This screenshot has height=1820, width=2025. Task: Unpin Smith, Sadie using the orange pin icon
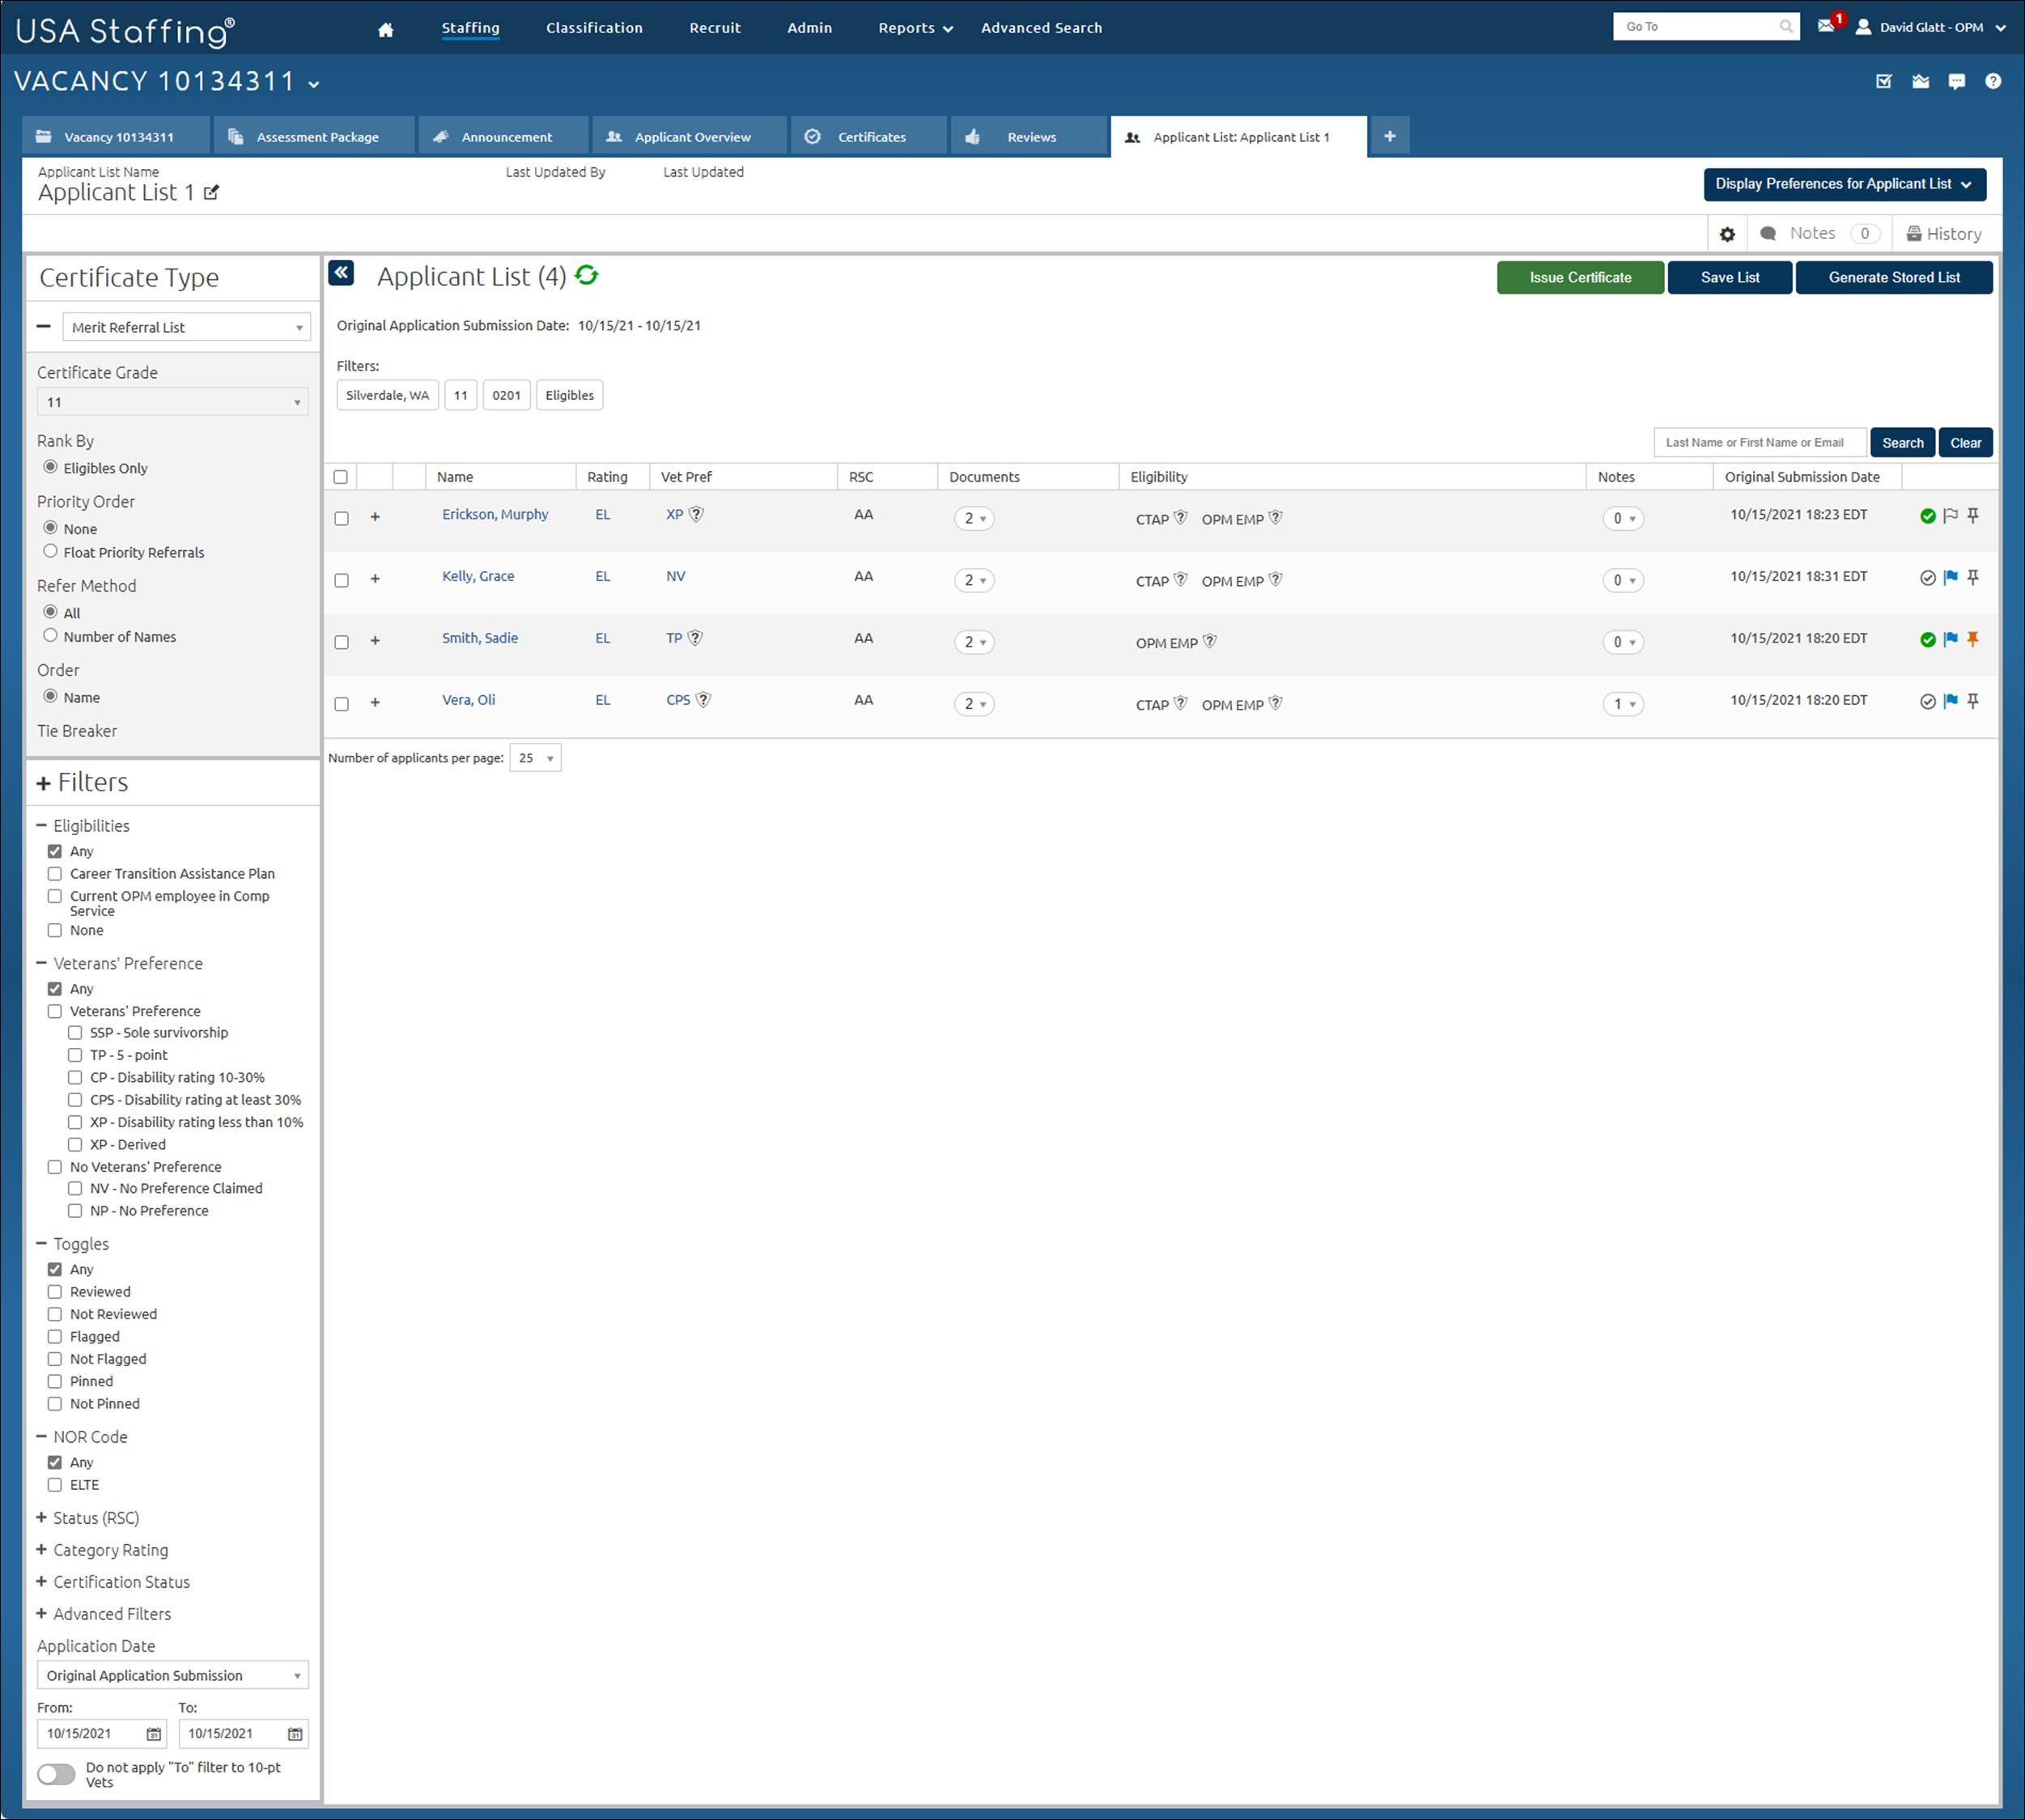pos(1973,640)
